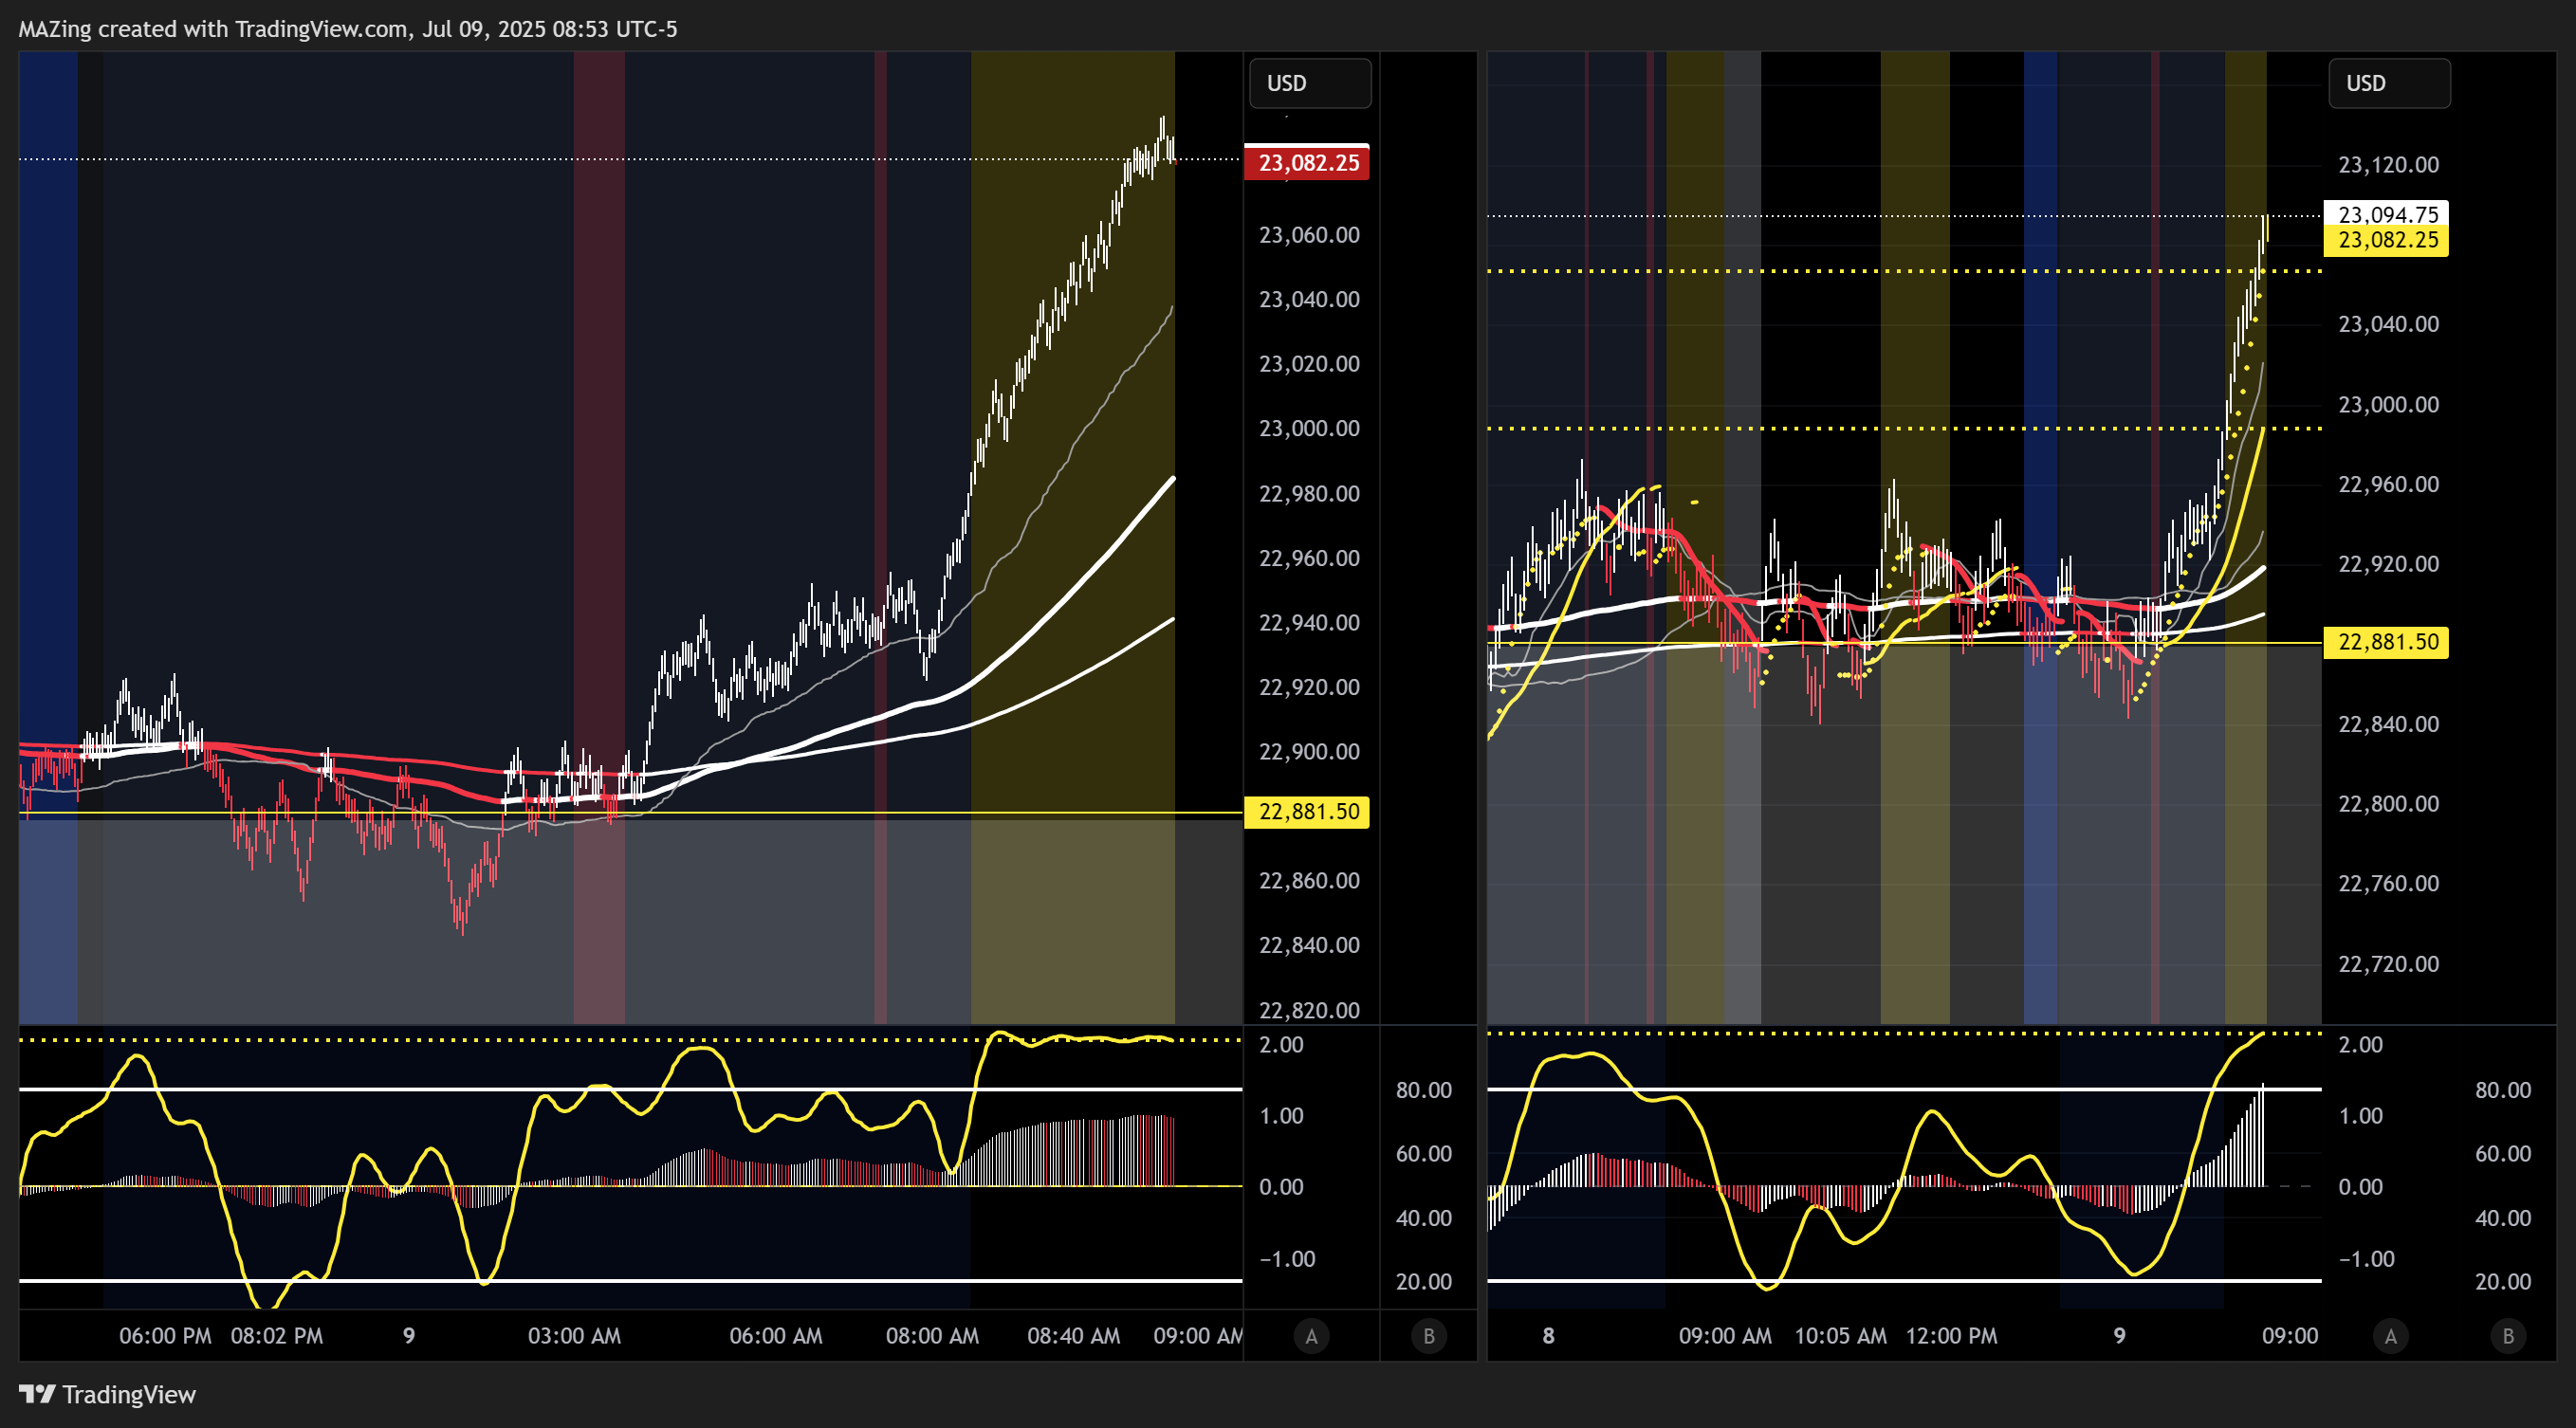Click the 23,020.00 price axis value

pyautogui.click(x=1309, y=364)
